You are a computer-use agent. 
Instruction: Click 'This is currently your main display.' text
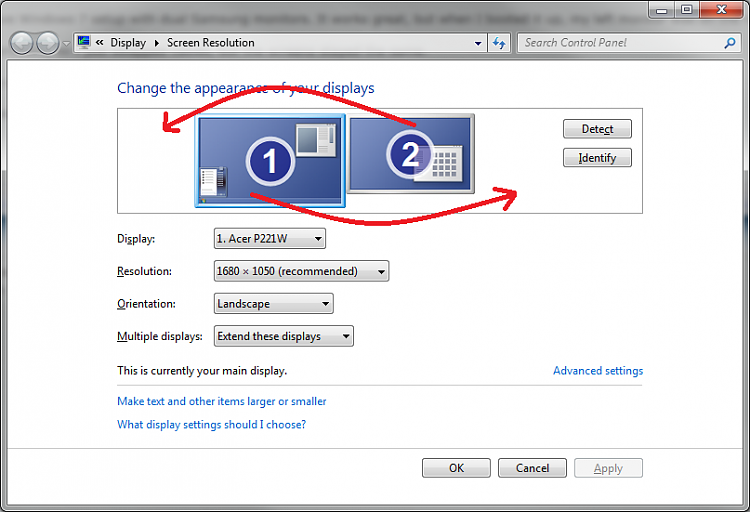[202, 370]
